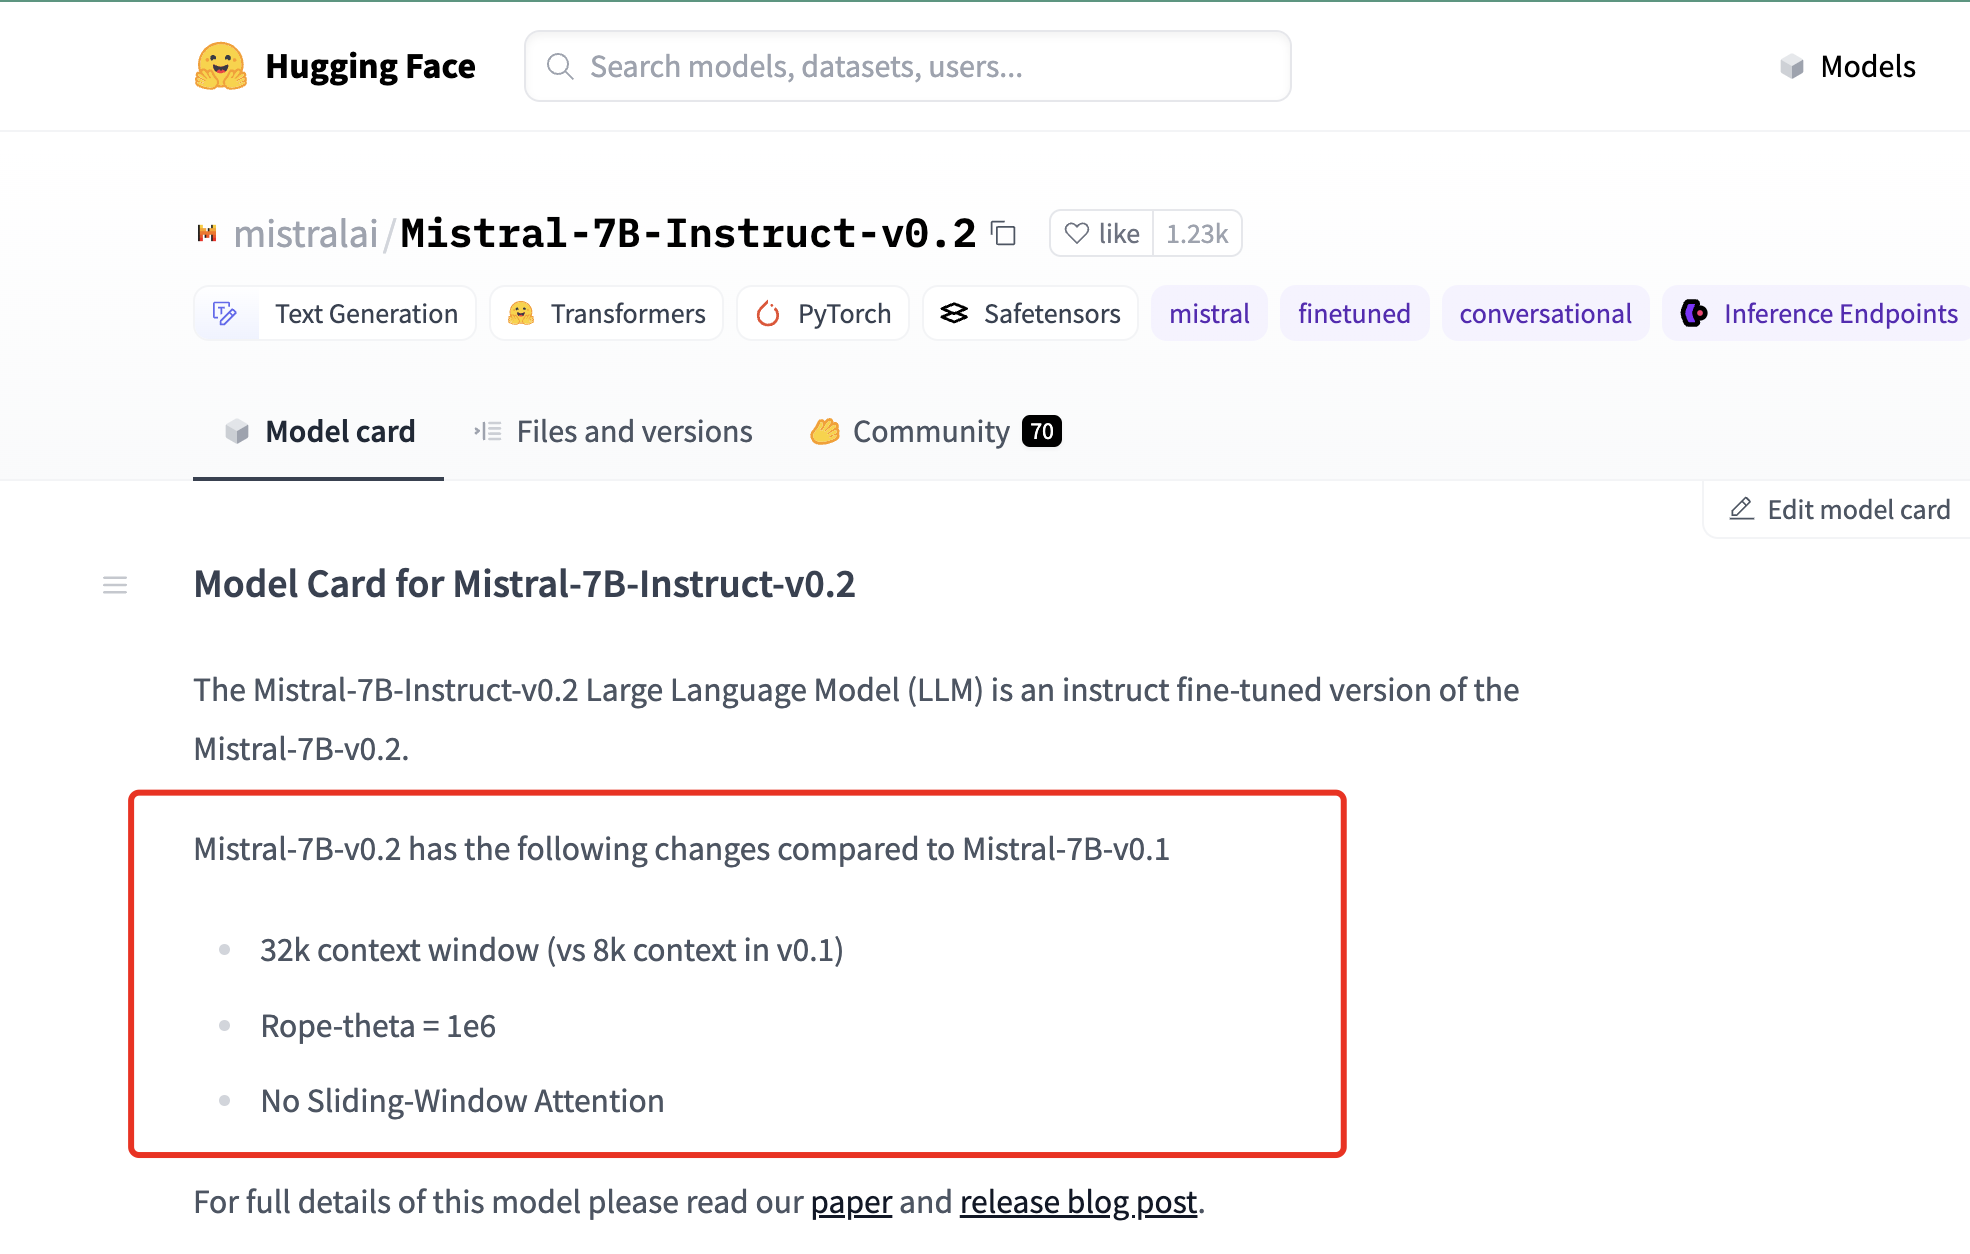Select the finetuned tag
The width and height of the screenshot is (1970, 1254).
tap(1354, 314)
